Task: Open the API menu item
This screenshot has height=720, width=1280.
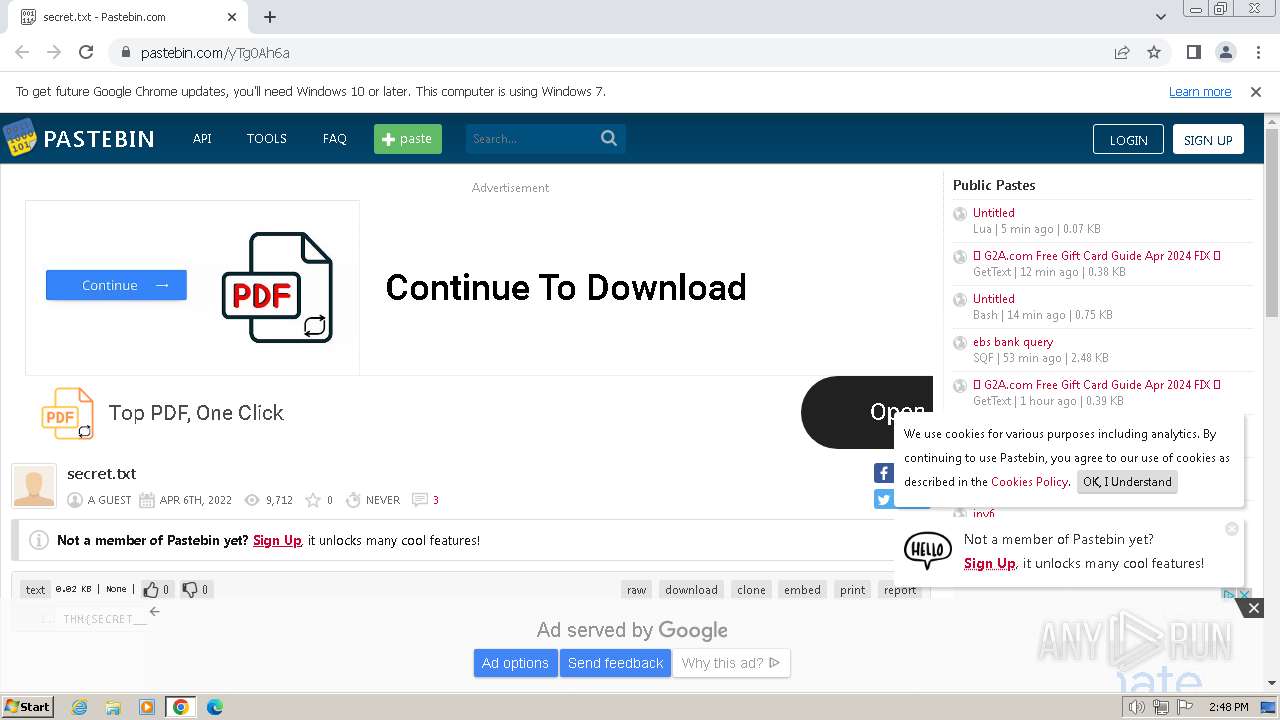Action: point(202,139)
